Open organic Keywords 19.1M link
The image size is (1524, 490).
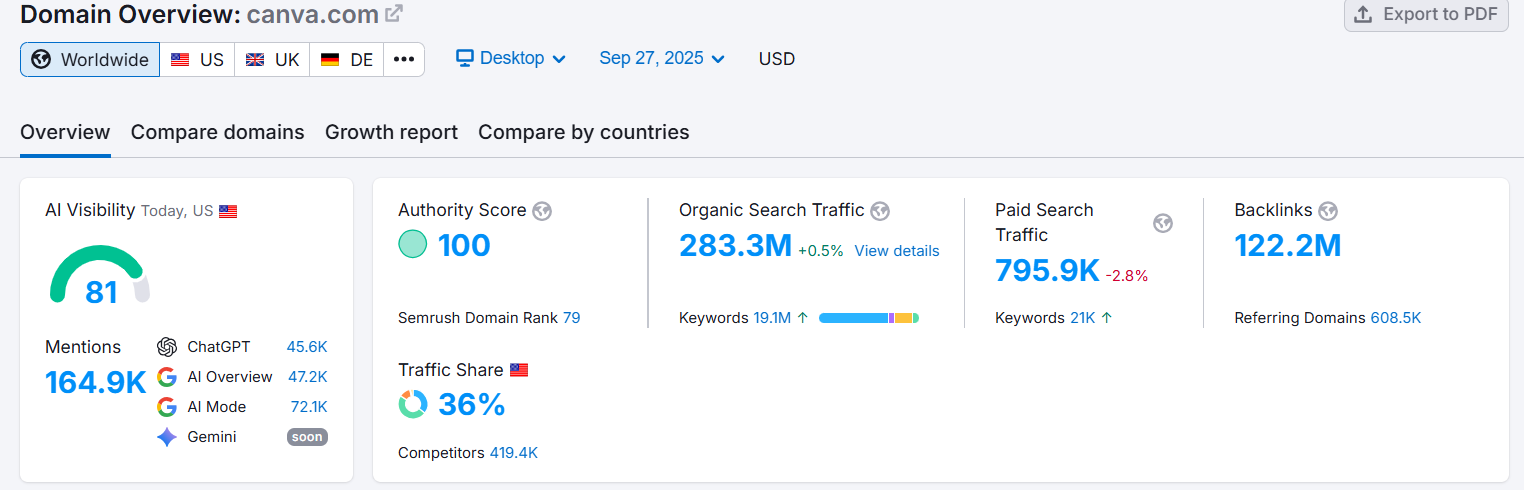pyautogui.click(x=772, y=318)
